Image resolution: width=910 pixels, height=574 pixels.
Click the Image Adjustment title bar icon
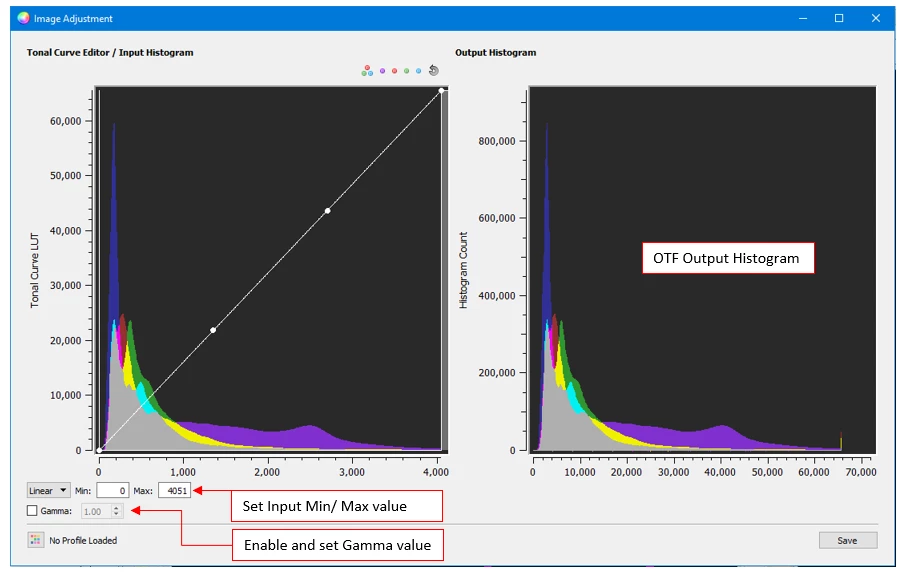click(22, 18)
